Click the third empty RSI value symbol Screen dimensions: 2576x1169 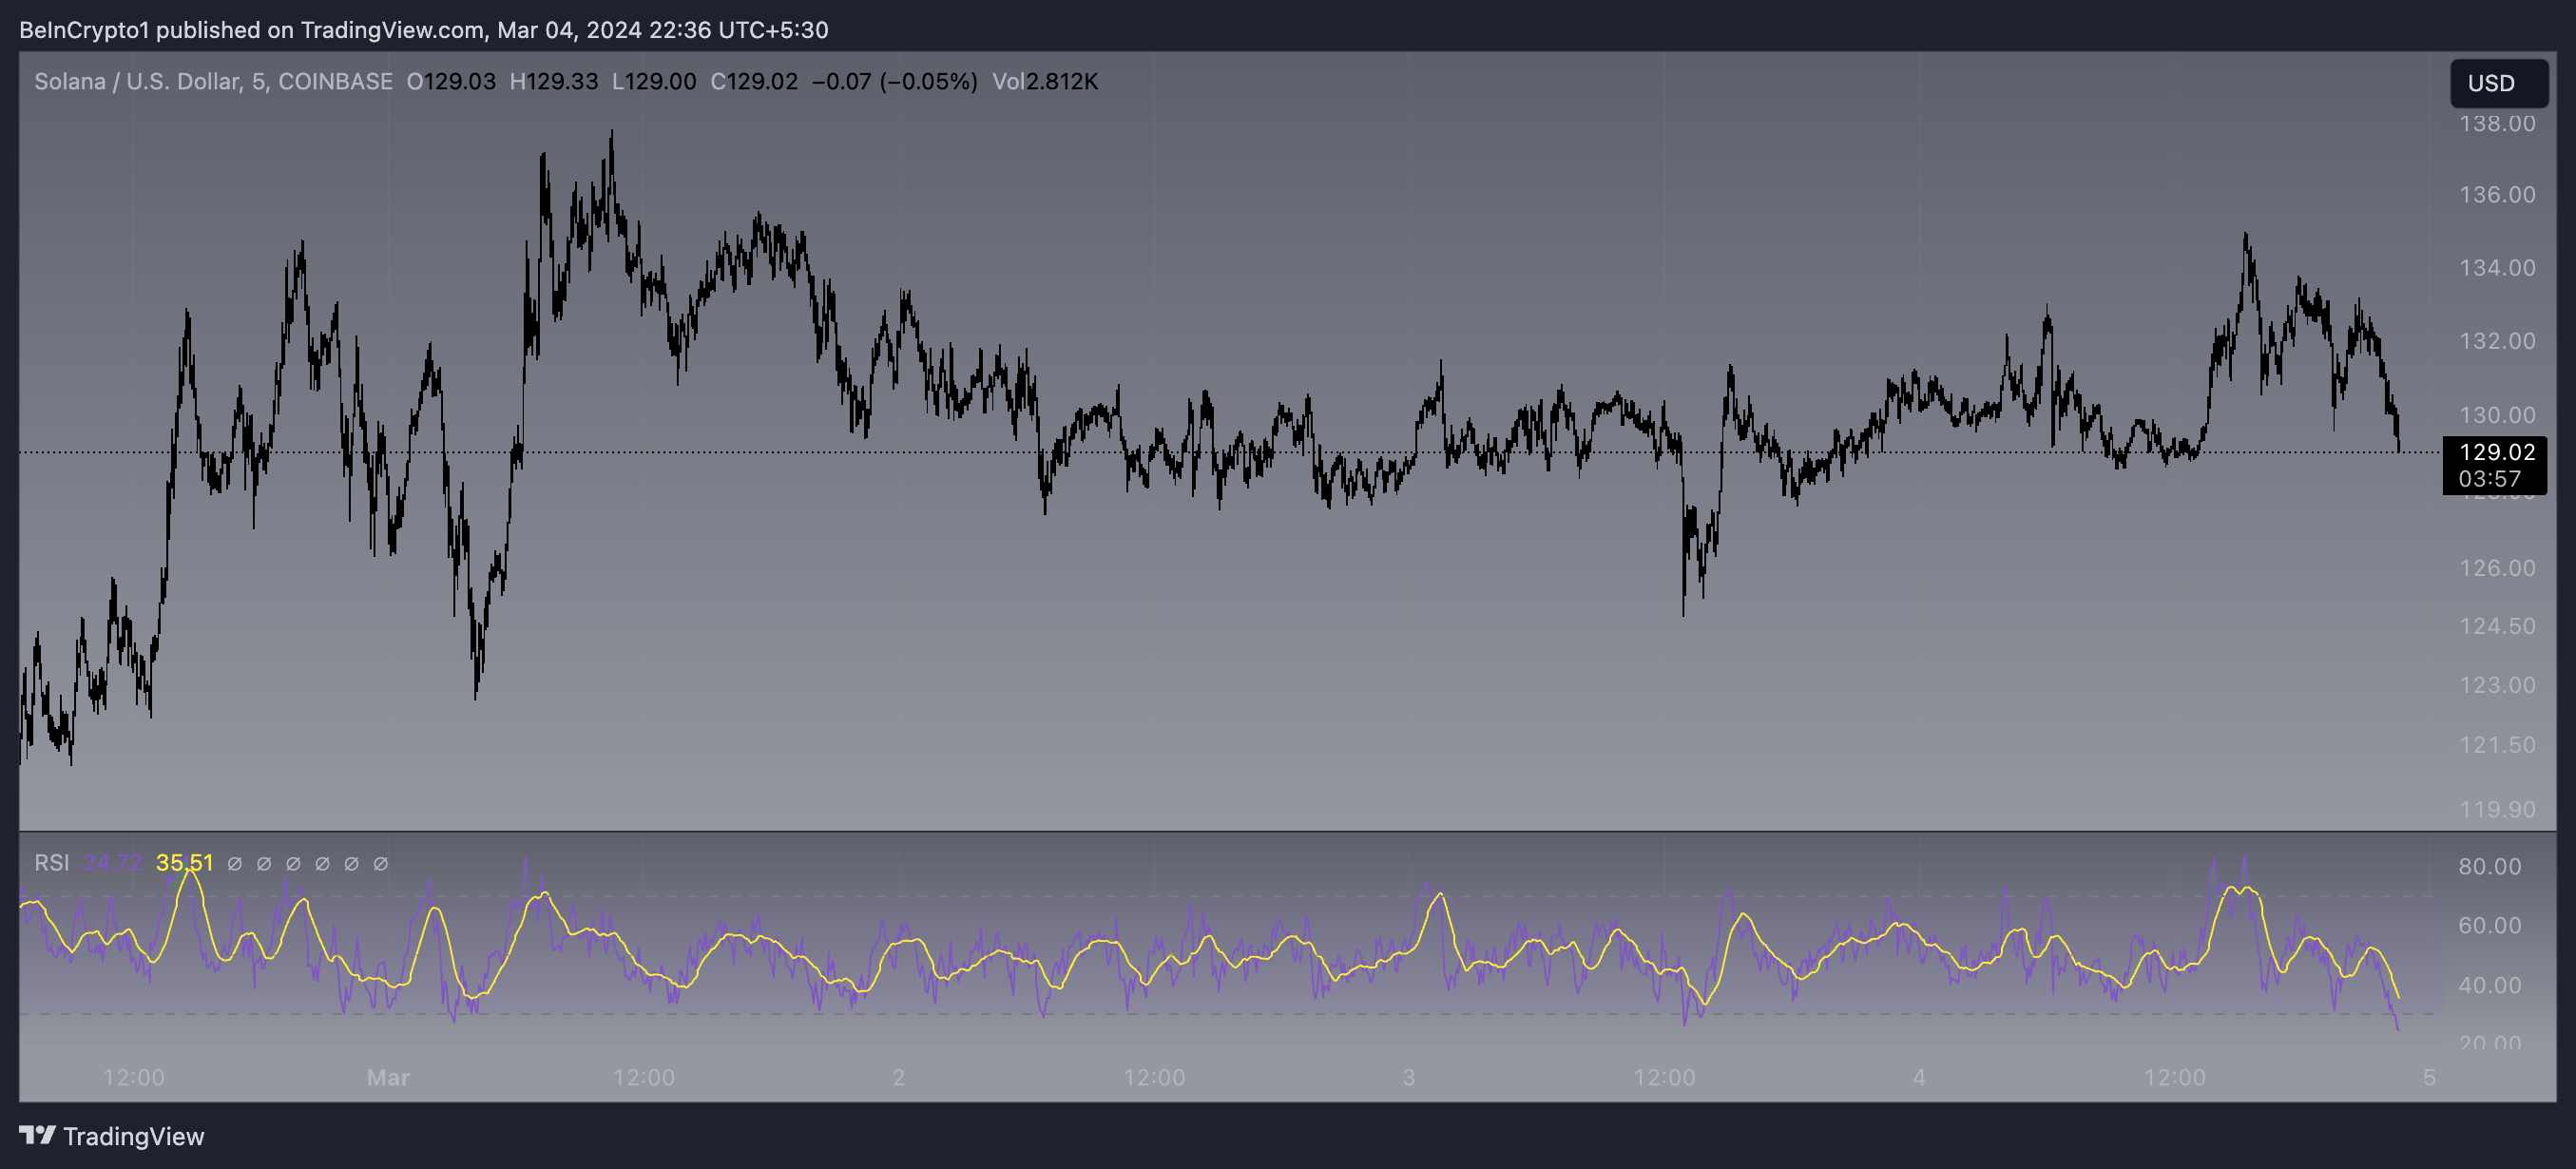coord(293,863)
